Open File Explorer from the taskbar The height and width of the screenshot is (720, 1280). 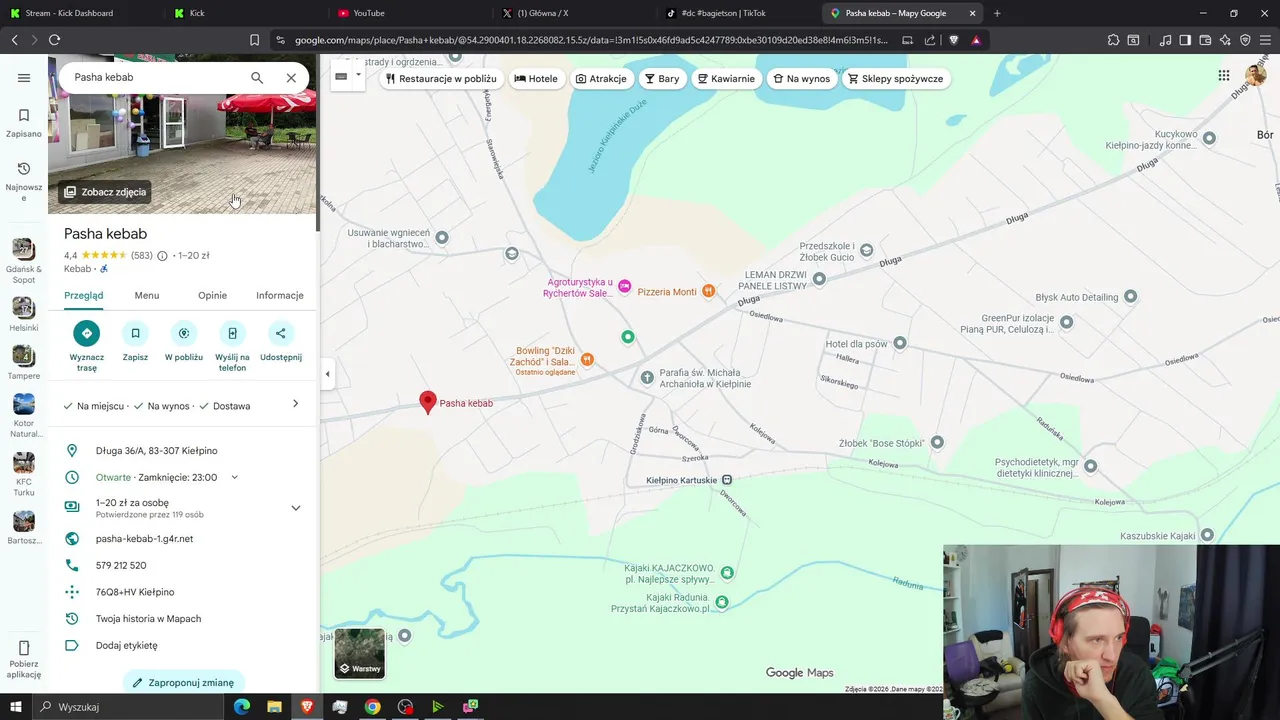(x=274, y=707)
